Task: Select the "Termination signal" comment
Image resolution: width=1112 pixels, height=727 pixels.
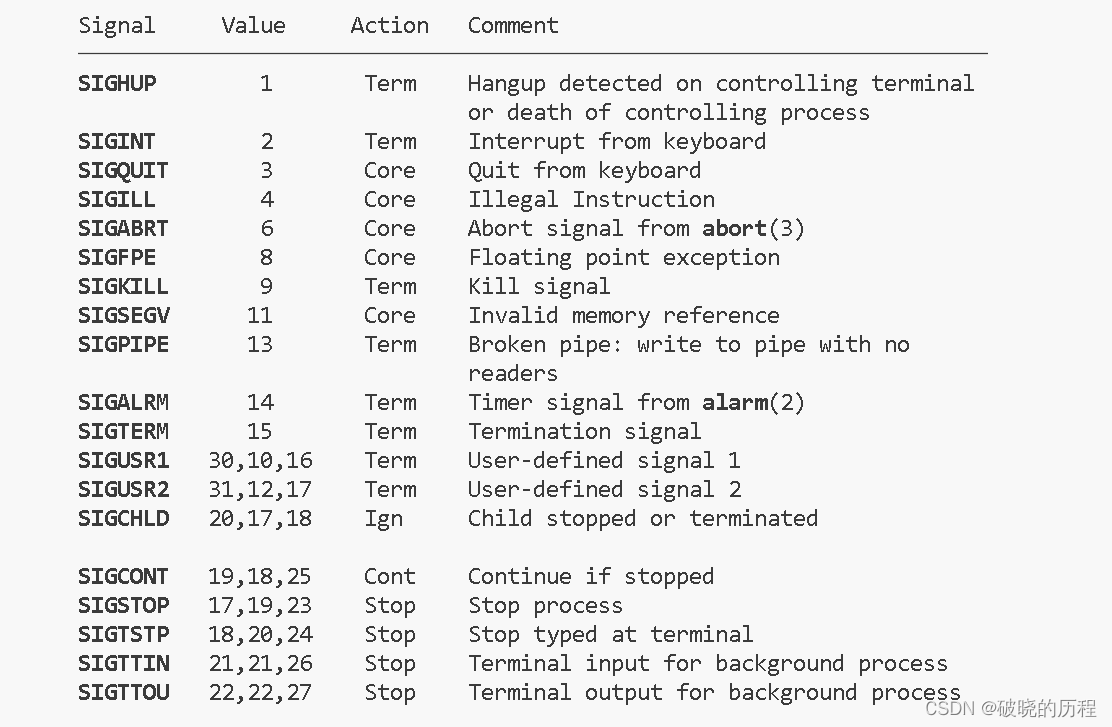Action: (584, 432)
